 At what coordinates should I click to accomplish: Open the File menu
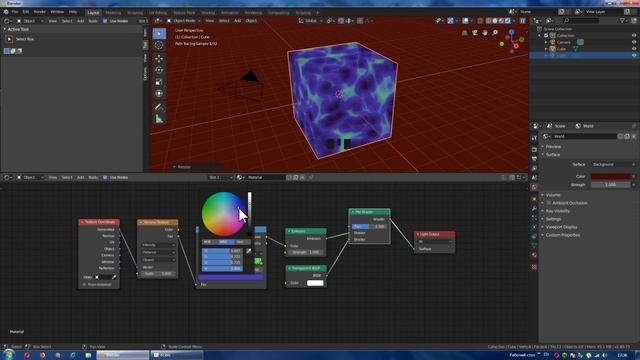(15, 12)
